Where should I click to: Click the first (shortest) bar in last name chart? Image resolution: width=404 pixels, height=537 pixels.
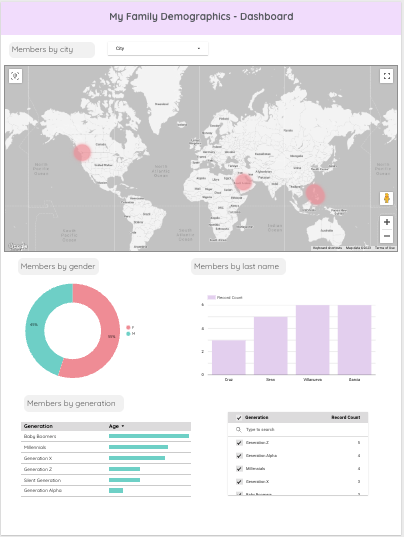[x=229, y=357]
